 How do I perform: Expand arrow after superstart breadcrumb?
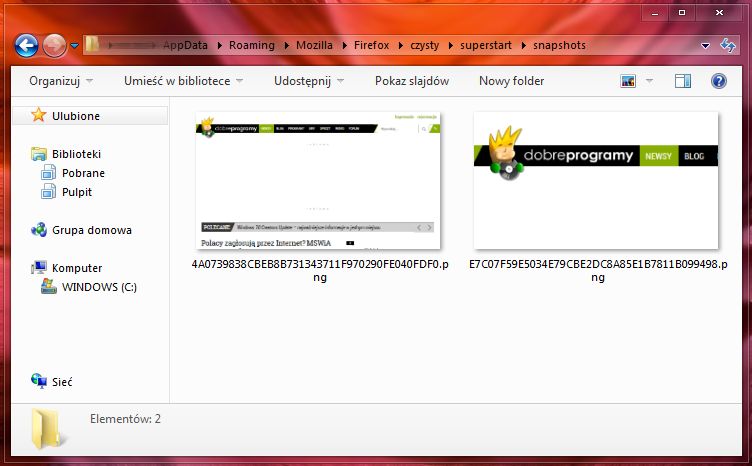(523, 46)
